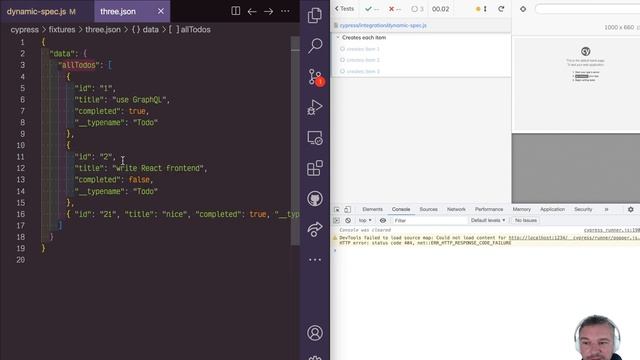Screen dimensions: 640x360
Task: Split the editor to the right
Action: (x=236, y=11)
